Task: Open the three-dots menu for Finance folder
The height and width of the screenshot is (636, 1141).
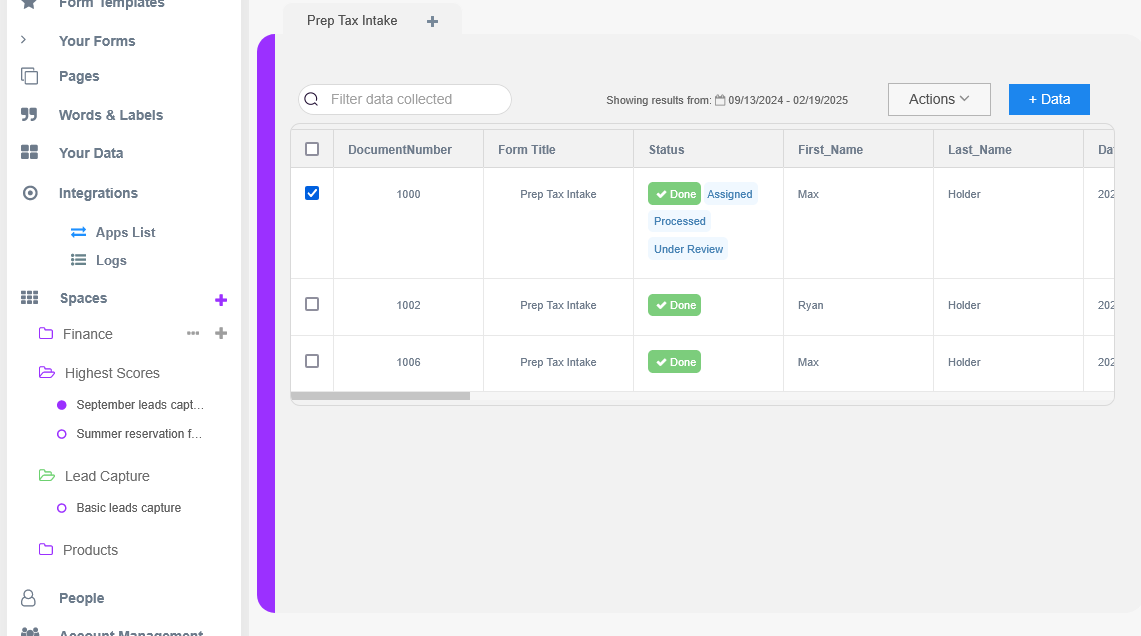Action: 193,333
